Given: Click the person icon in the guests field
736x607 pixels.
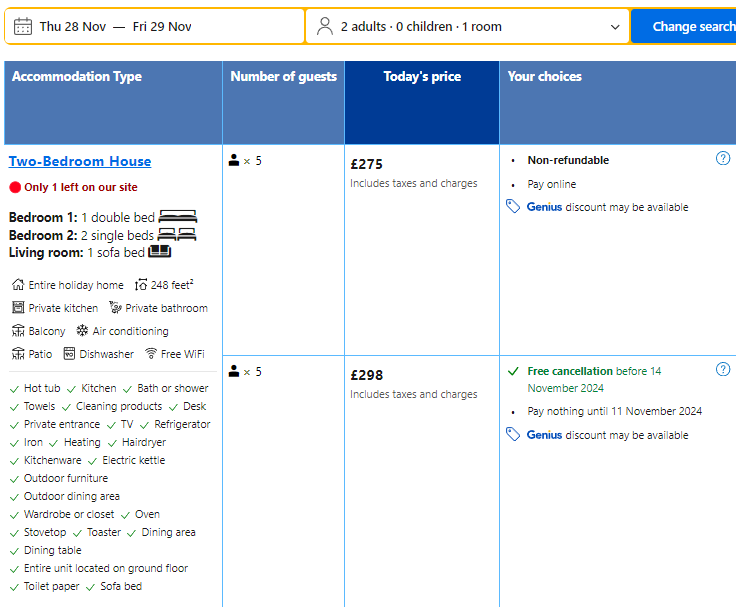Looking at the screenshot, I should 324,26.
